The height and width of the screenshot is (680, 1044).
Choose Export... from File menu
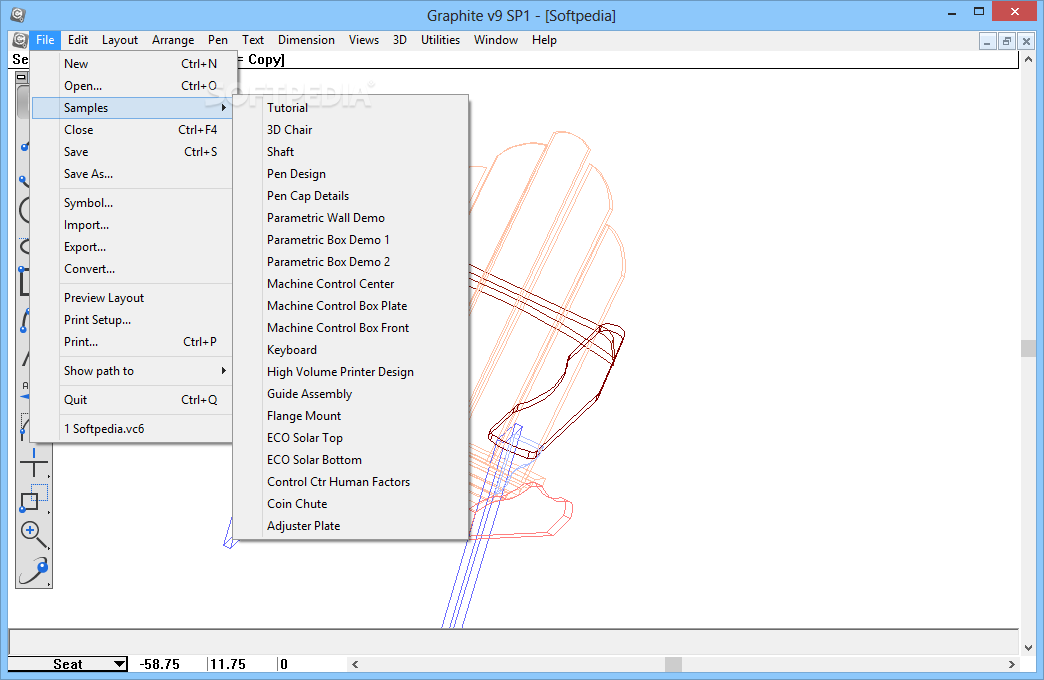coord(132,247)
